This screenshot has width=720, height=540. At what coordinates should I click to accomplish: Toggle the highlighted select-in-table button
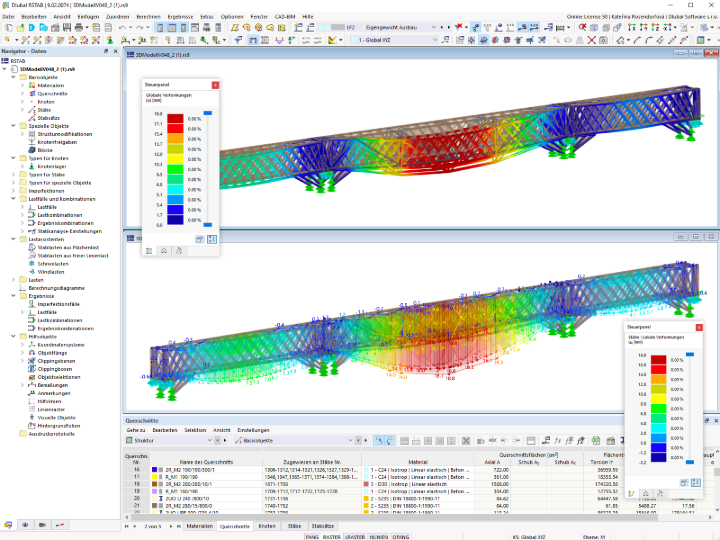(x=378, y=440)
